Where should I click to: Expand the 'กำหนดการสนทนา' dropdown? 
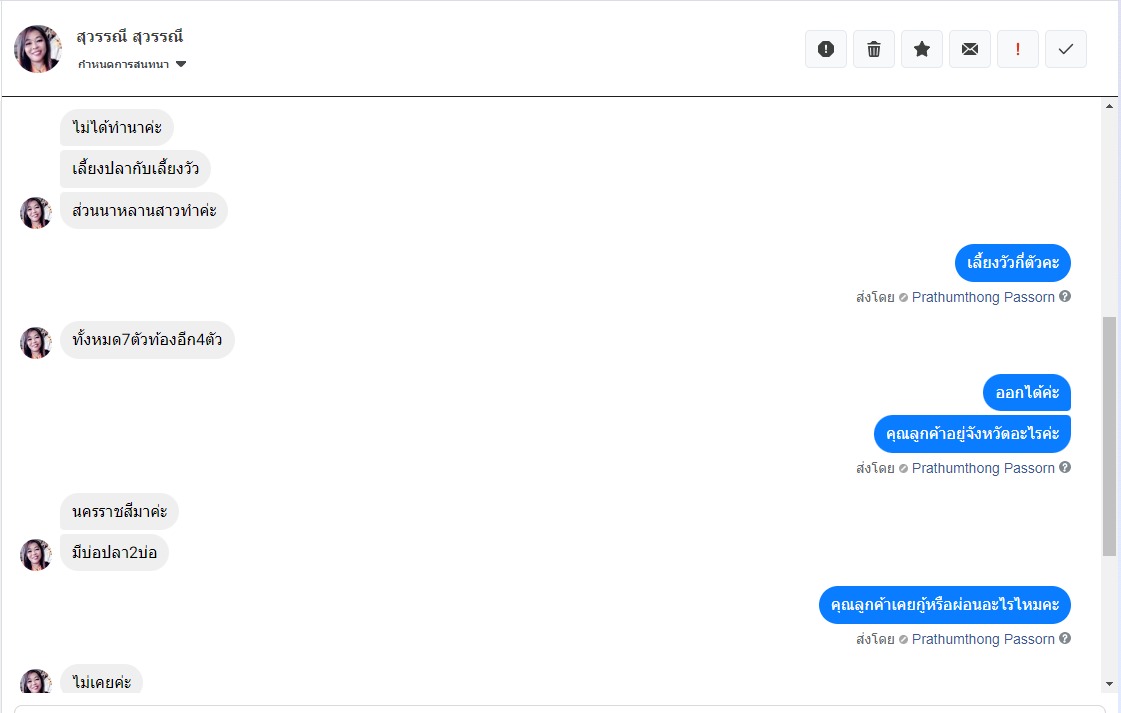(x=181, y=65)
